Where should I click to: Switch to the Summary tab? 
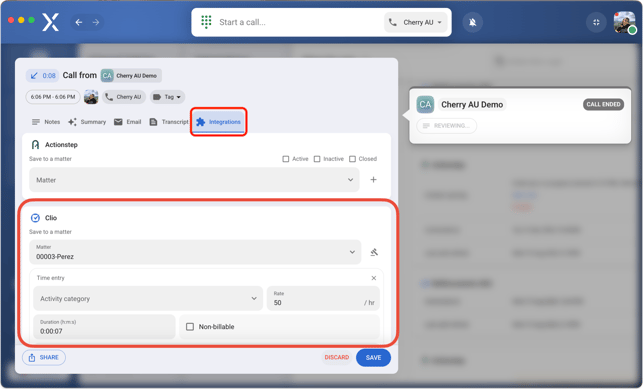(87, 122)
